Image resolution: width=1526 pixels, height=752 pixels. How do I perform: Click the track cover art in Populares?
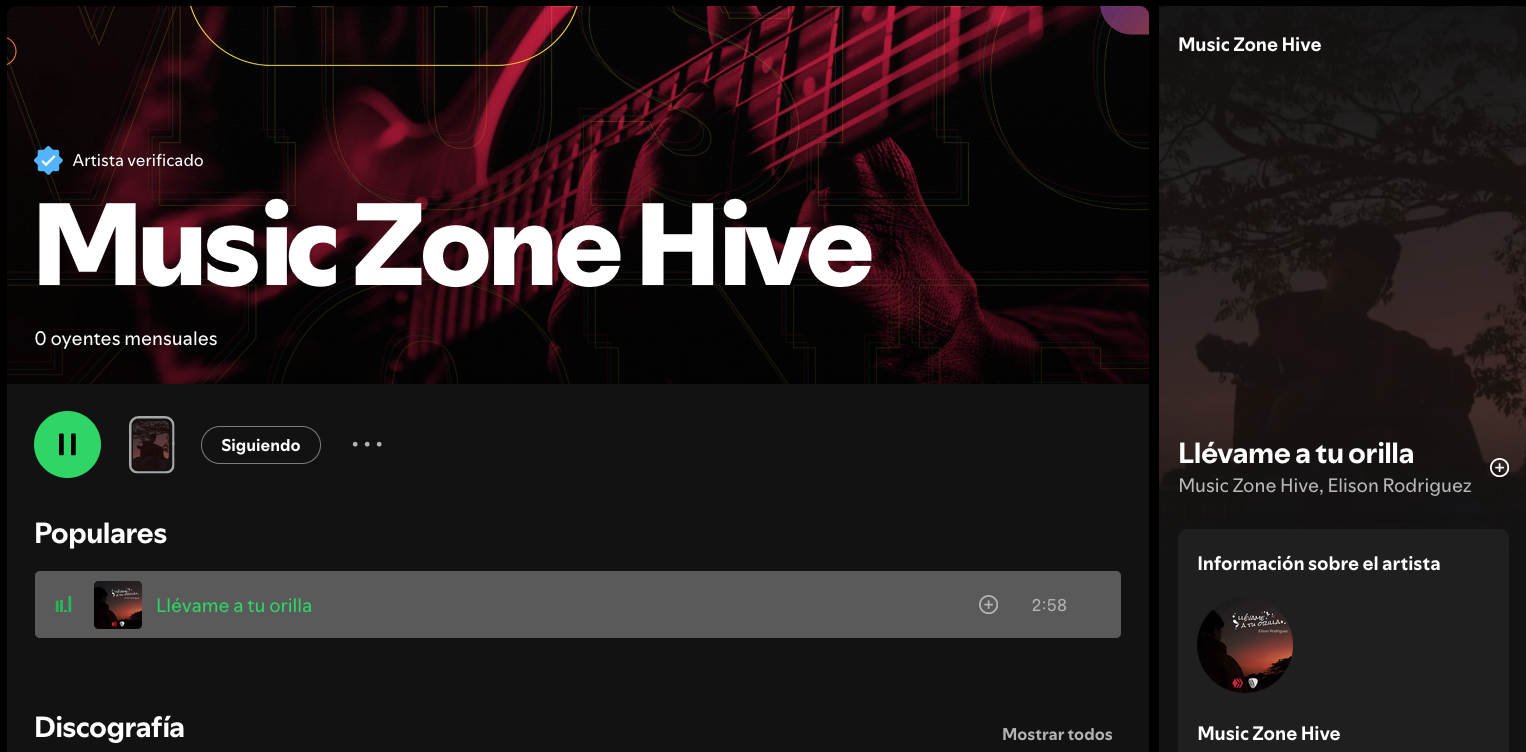click(118, 605)
